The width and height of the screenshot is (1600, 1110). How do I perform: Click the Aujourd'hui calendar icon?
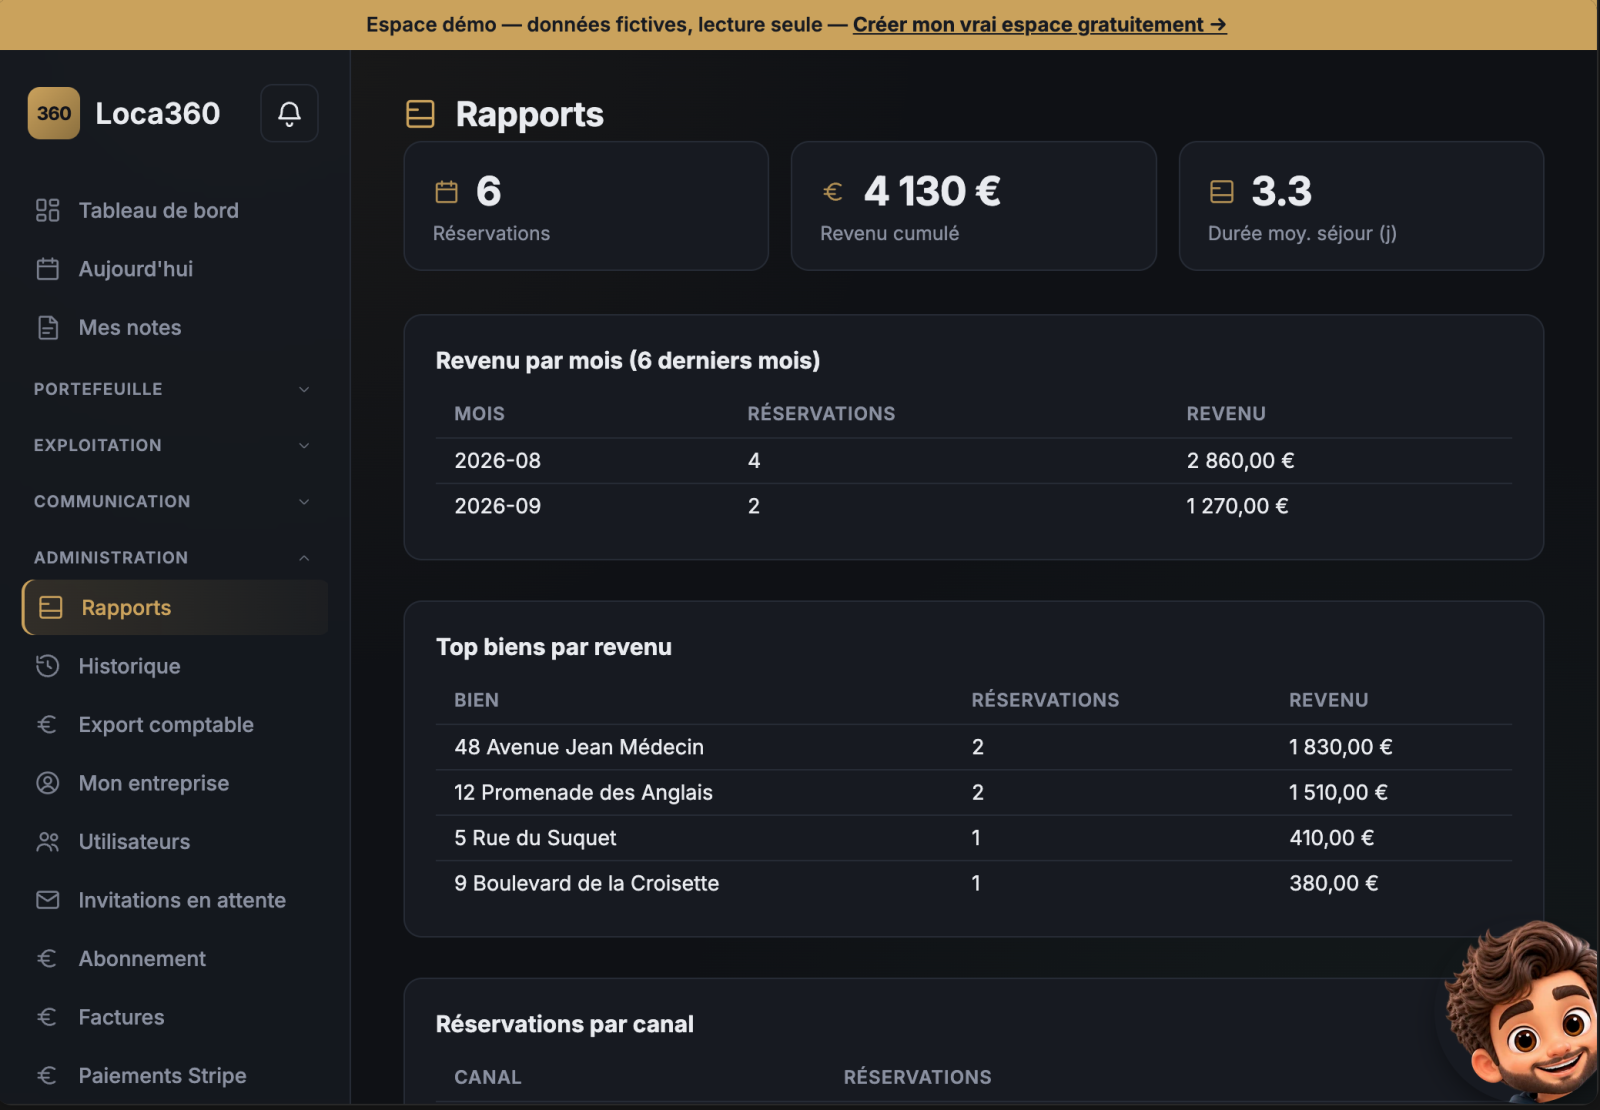click(x=47, y=269)
